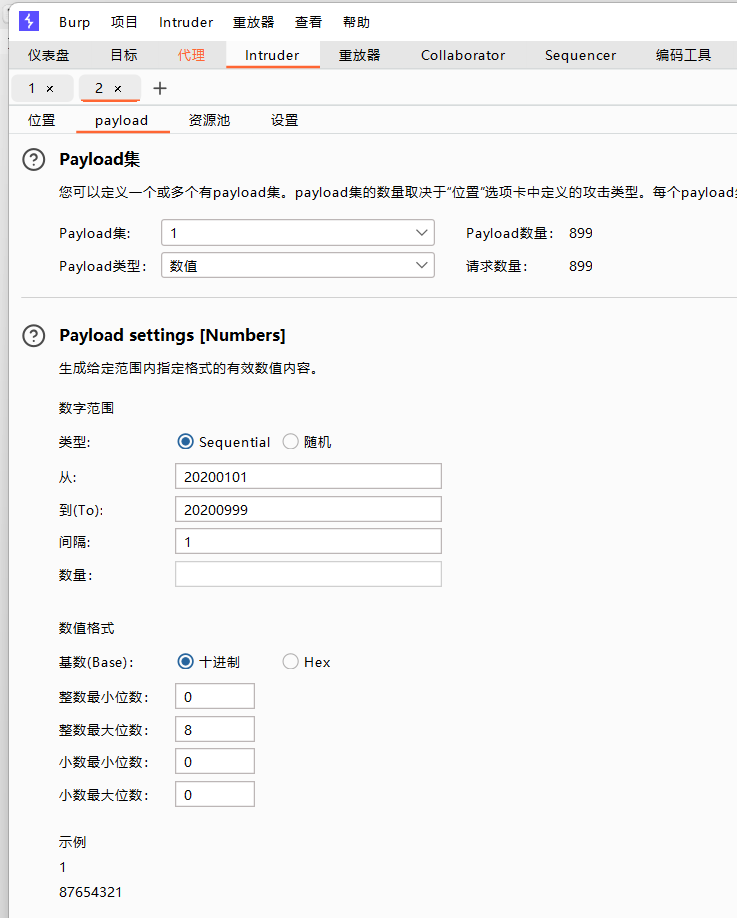Select the Sequential number type radio
The height and width of the screenshot is (918, 737).
tap(185, 441)
